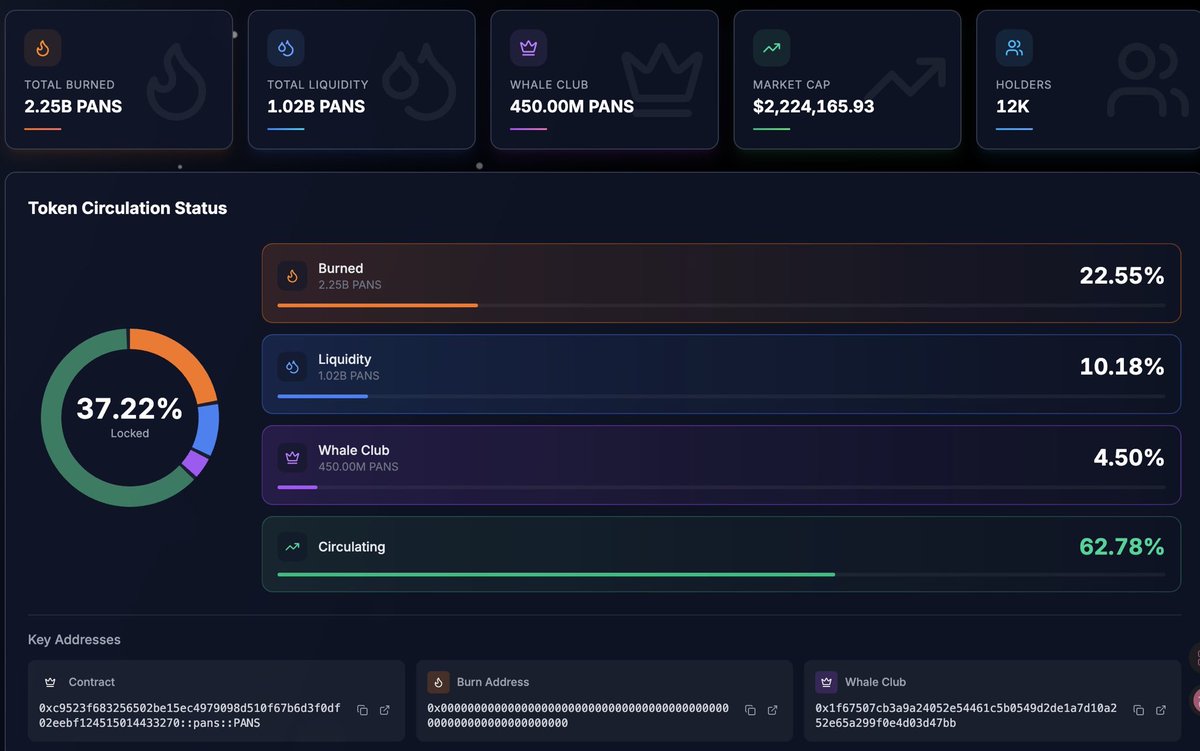Viewport: 1200px width, 751px height.
Task: Select the Whale Club 4.50% row
Action: (720, 465)
